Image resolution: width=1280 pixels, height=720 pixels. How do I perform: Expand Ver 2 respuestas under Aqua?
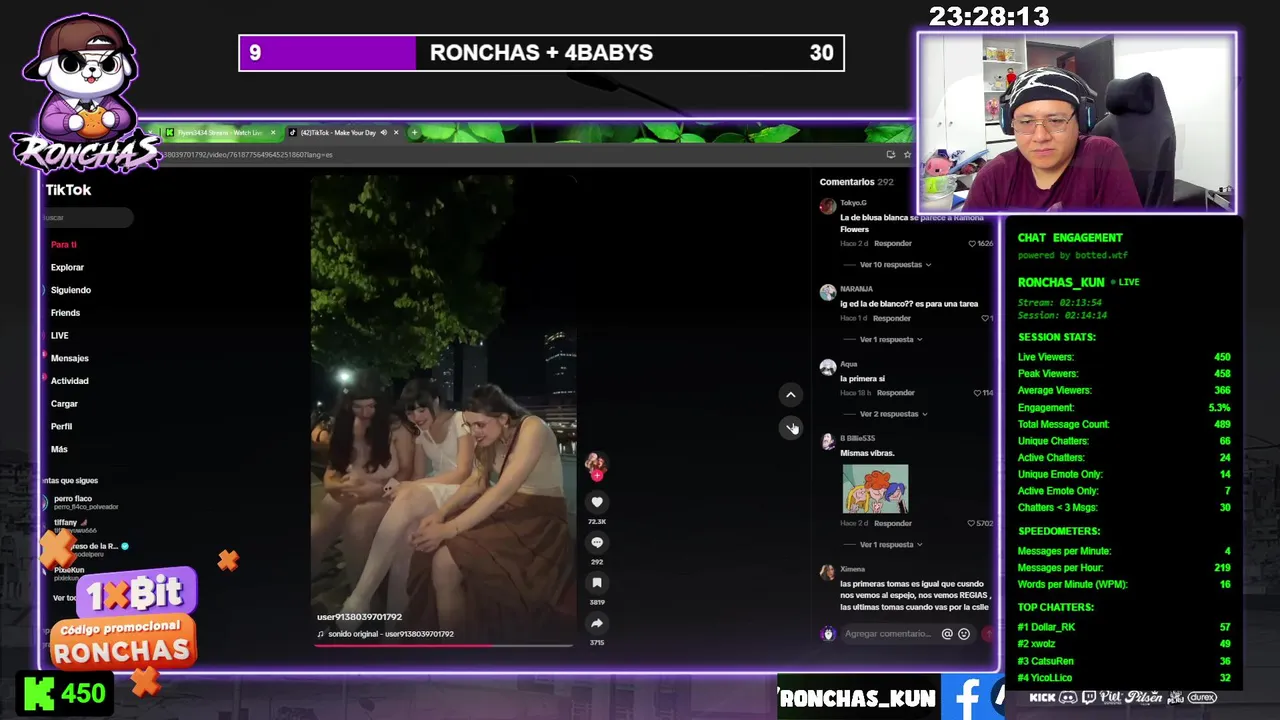coord(893,414)
